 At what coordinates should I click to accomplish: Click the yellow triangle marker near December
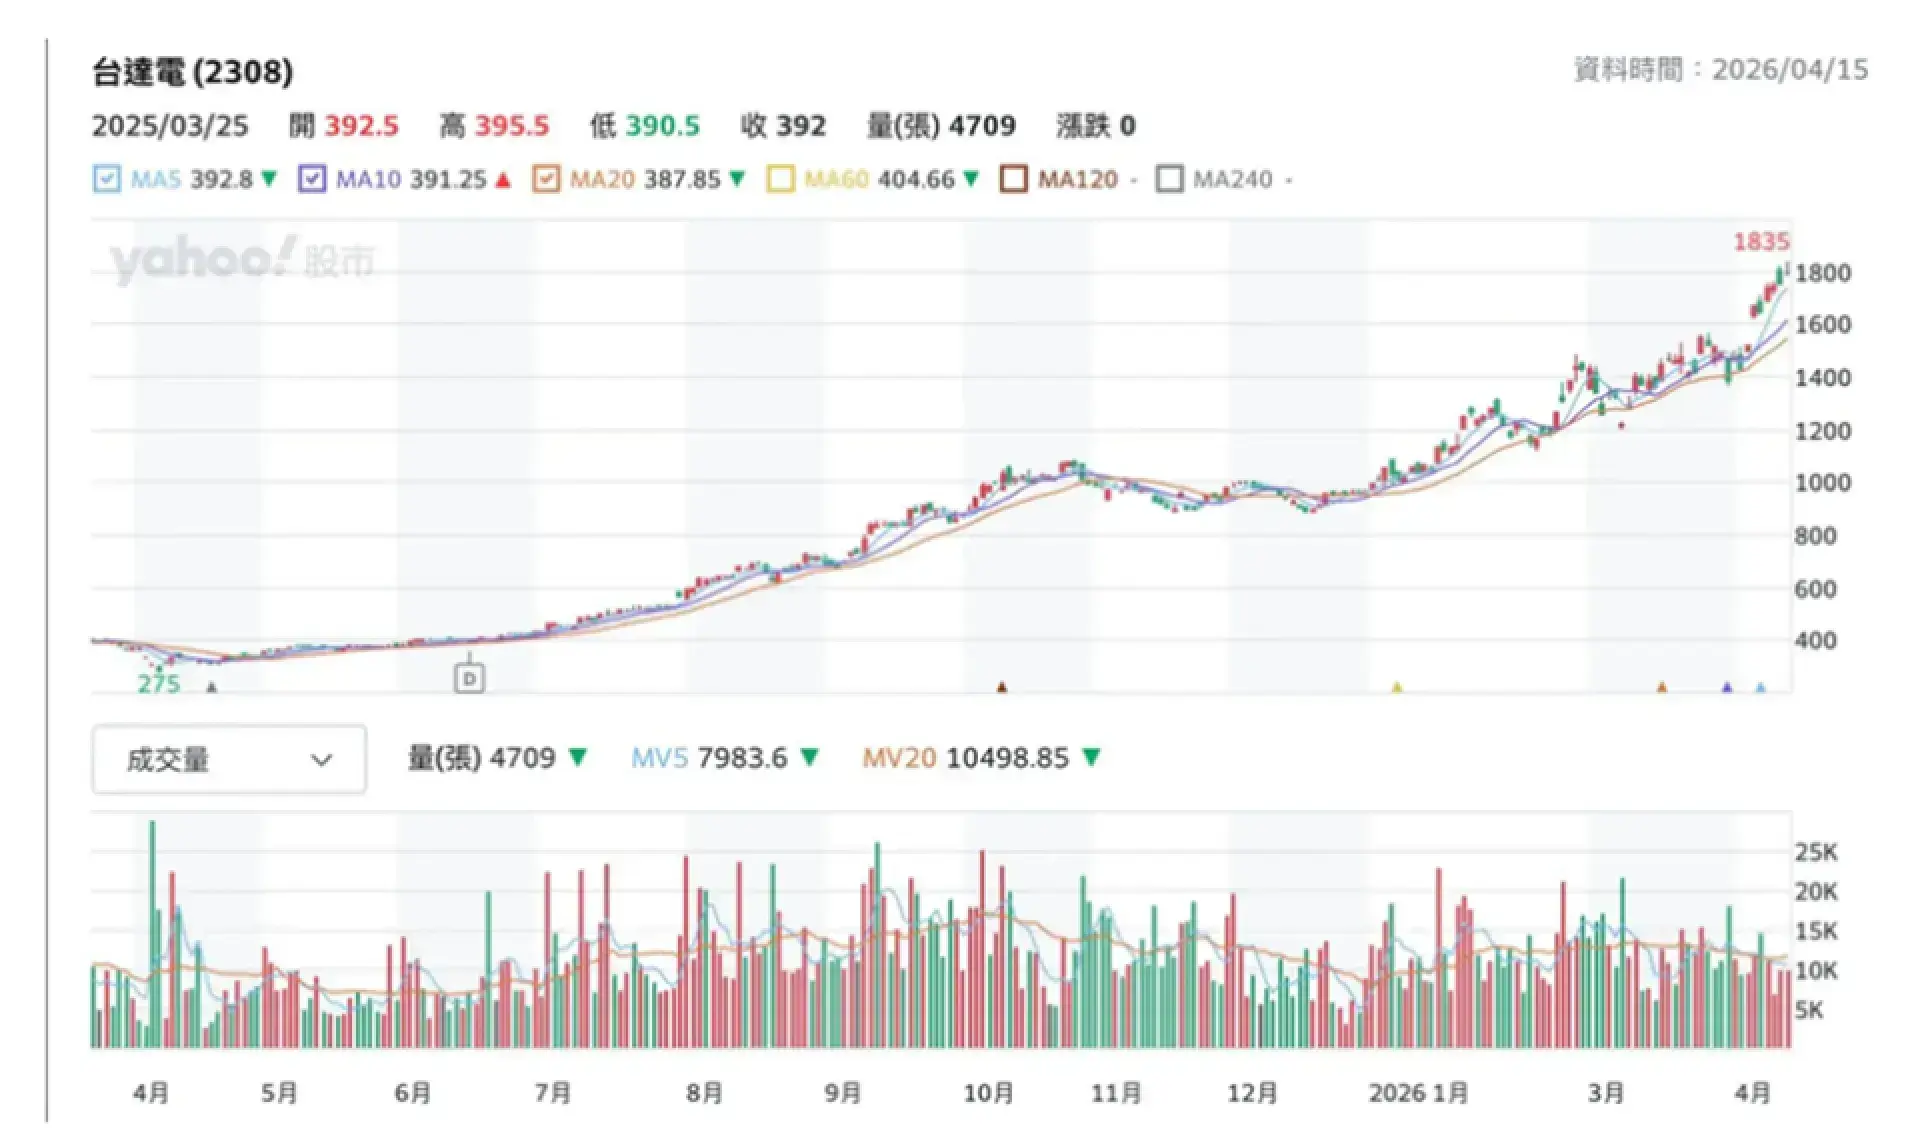point(1397,688)
